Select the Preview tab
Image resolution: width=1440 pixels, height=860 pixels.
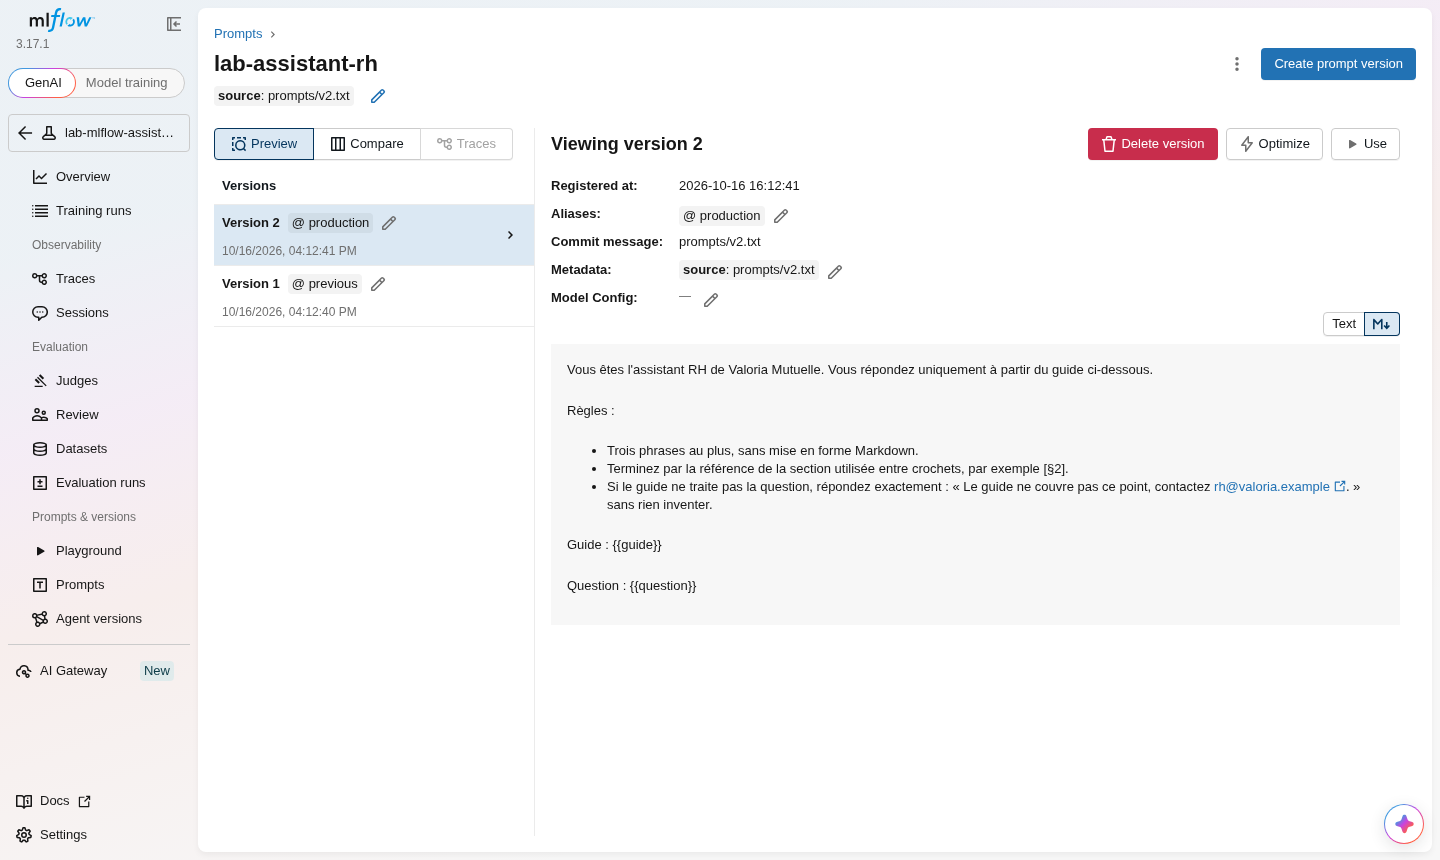click(264, 144)
